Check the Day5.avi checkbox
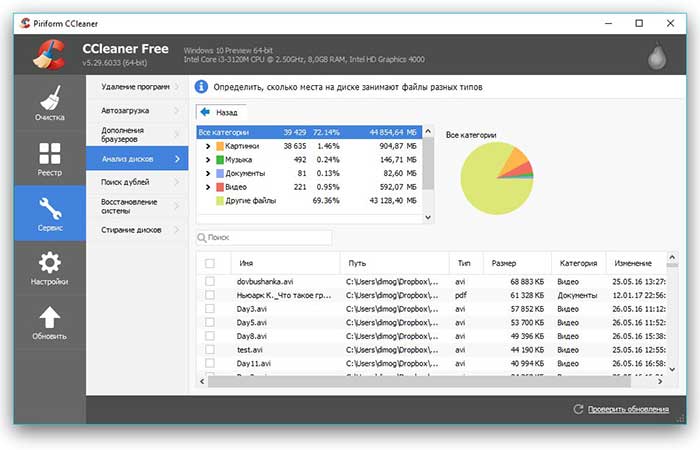 (210, 322)
